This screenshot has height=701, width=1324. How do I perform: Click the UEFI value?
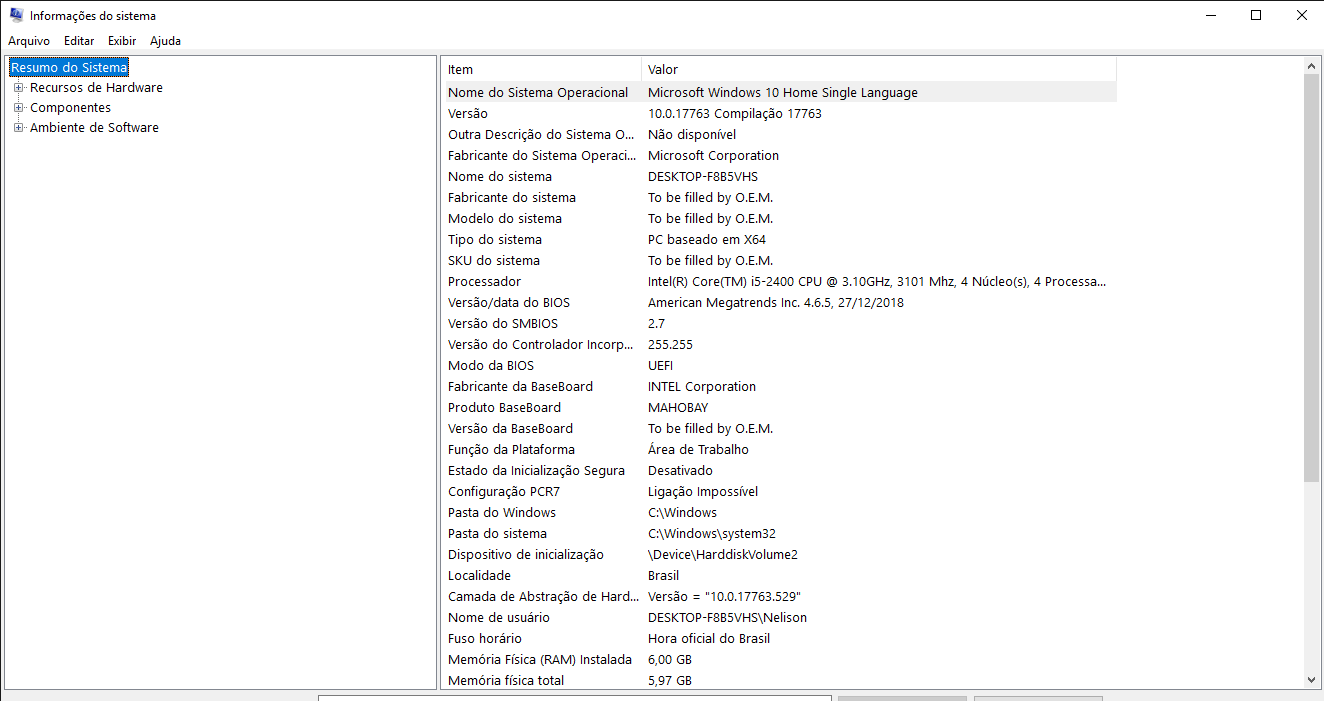pyautogui.click(x=660, y=365)
